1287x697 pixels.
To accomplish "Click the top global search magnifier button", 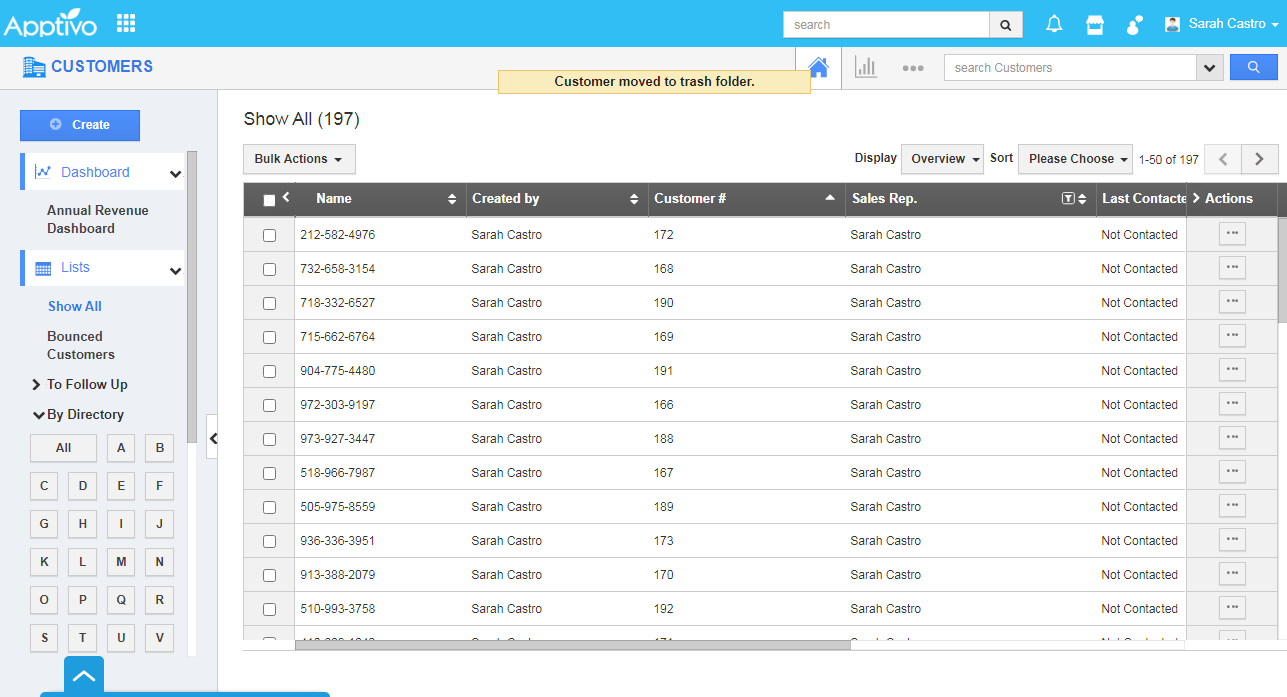I will (x=1006, y=25).
